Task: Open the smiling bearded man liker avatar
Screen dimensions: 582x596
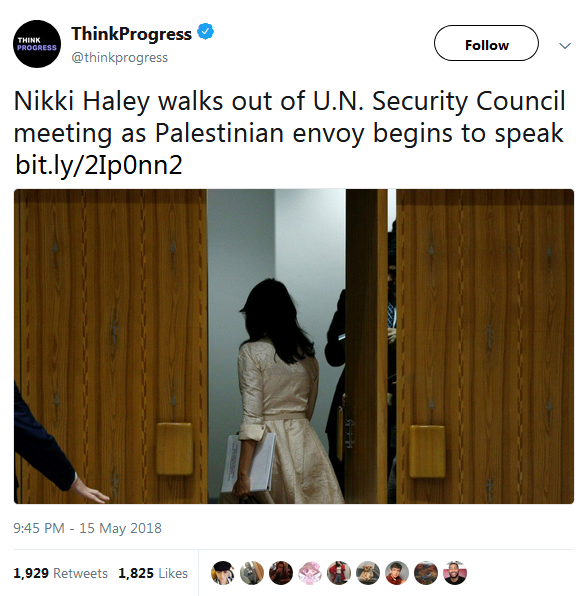Action: (x=455, y=572)
